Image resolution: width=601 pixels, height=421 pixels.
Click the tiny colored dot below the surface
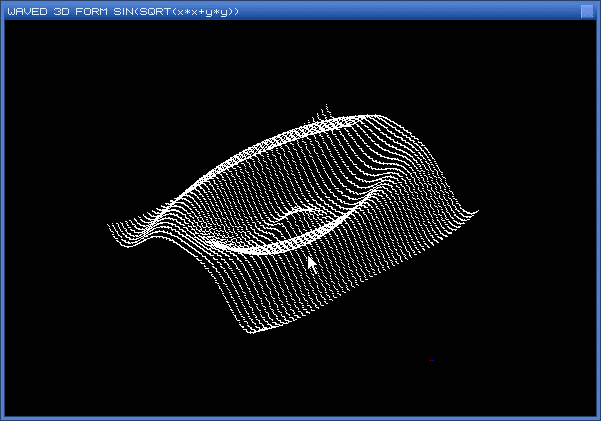[x=431, y=359]
